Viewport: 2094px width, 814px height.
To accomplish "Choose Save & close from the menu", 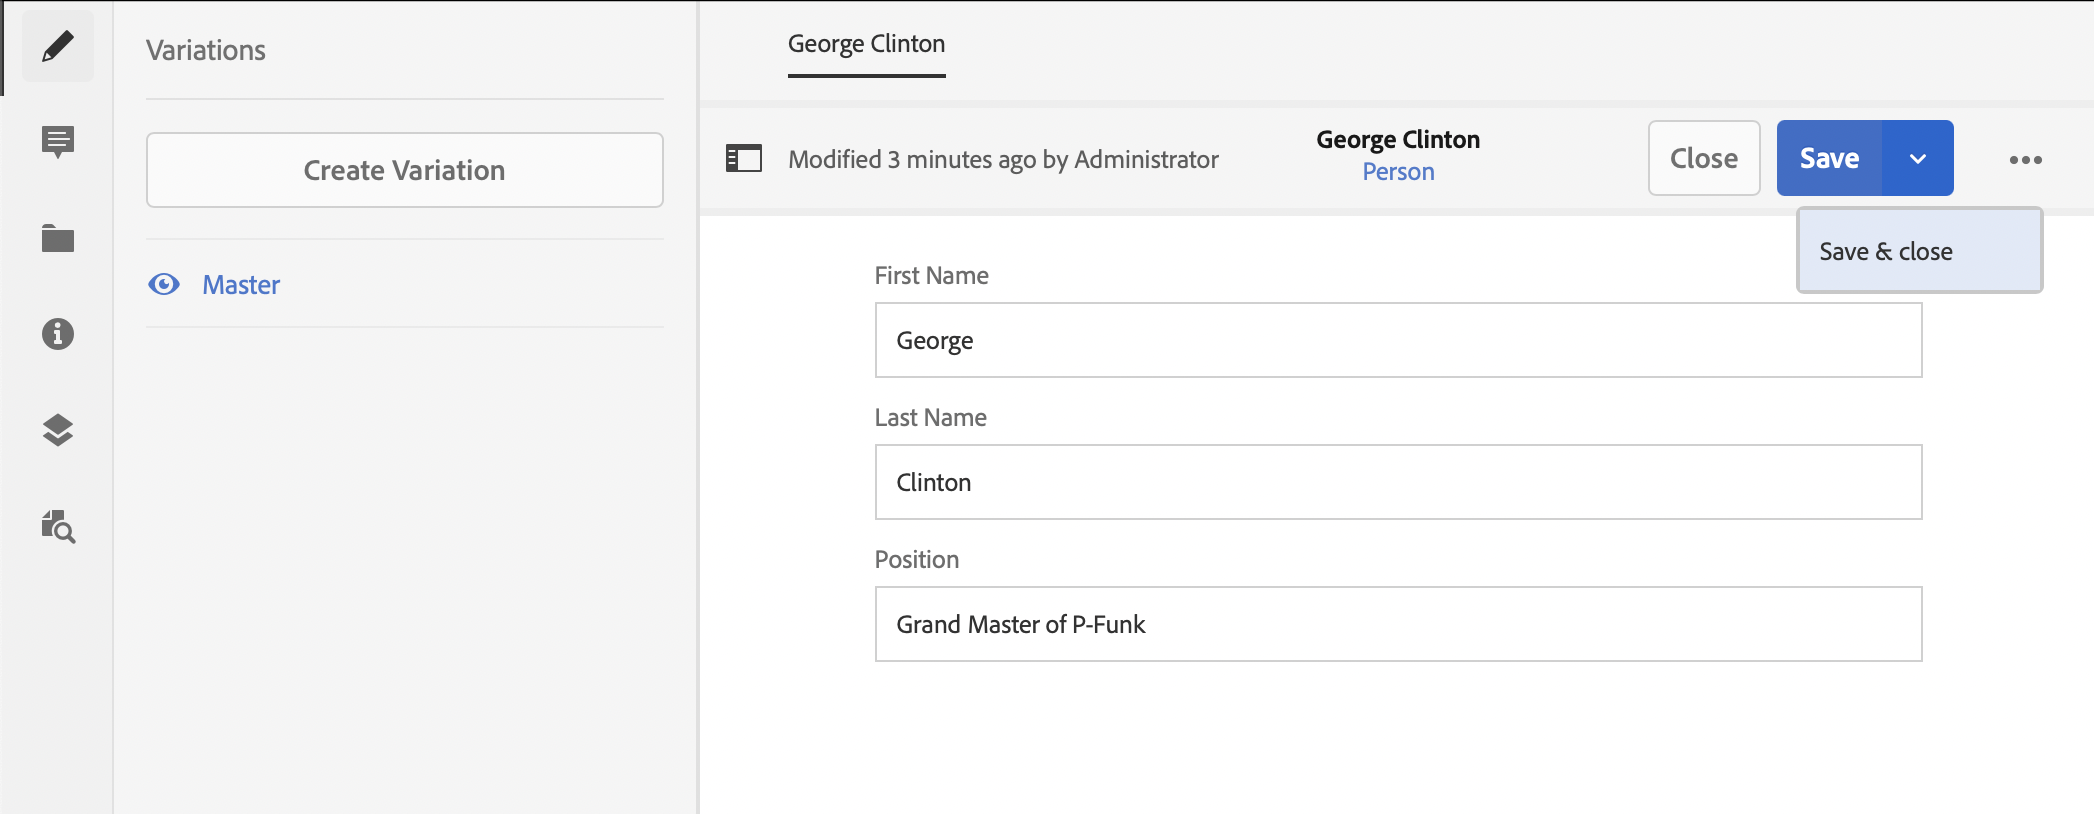I will 1885,252.
